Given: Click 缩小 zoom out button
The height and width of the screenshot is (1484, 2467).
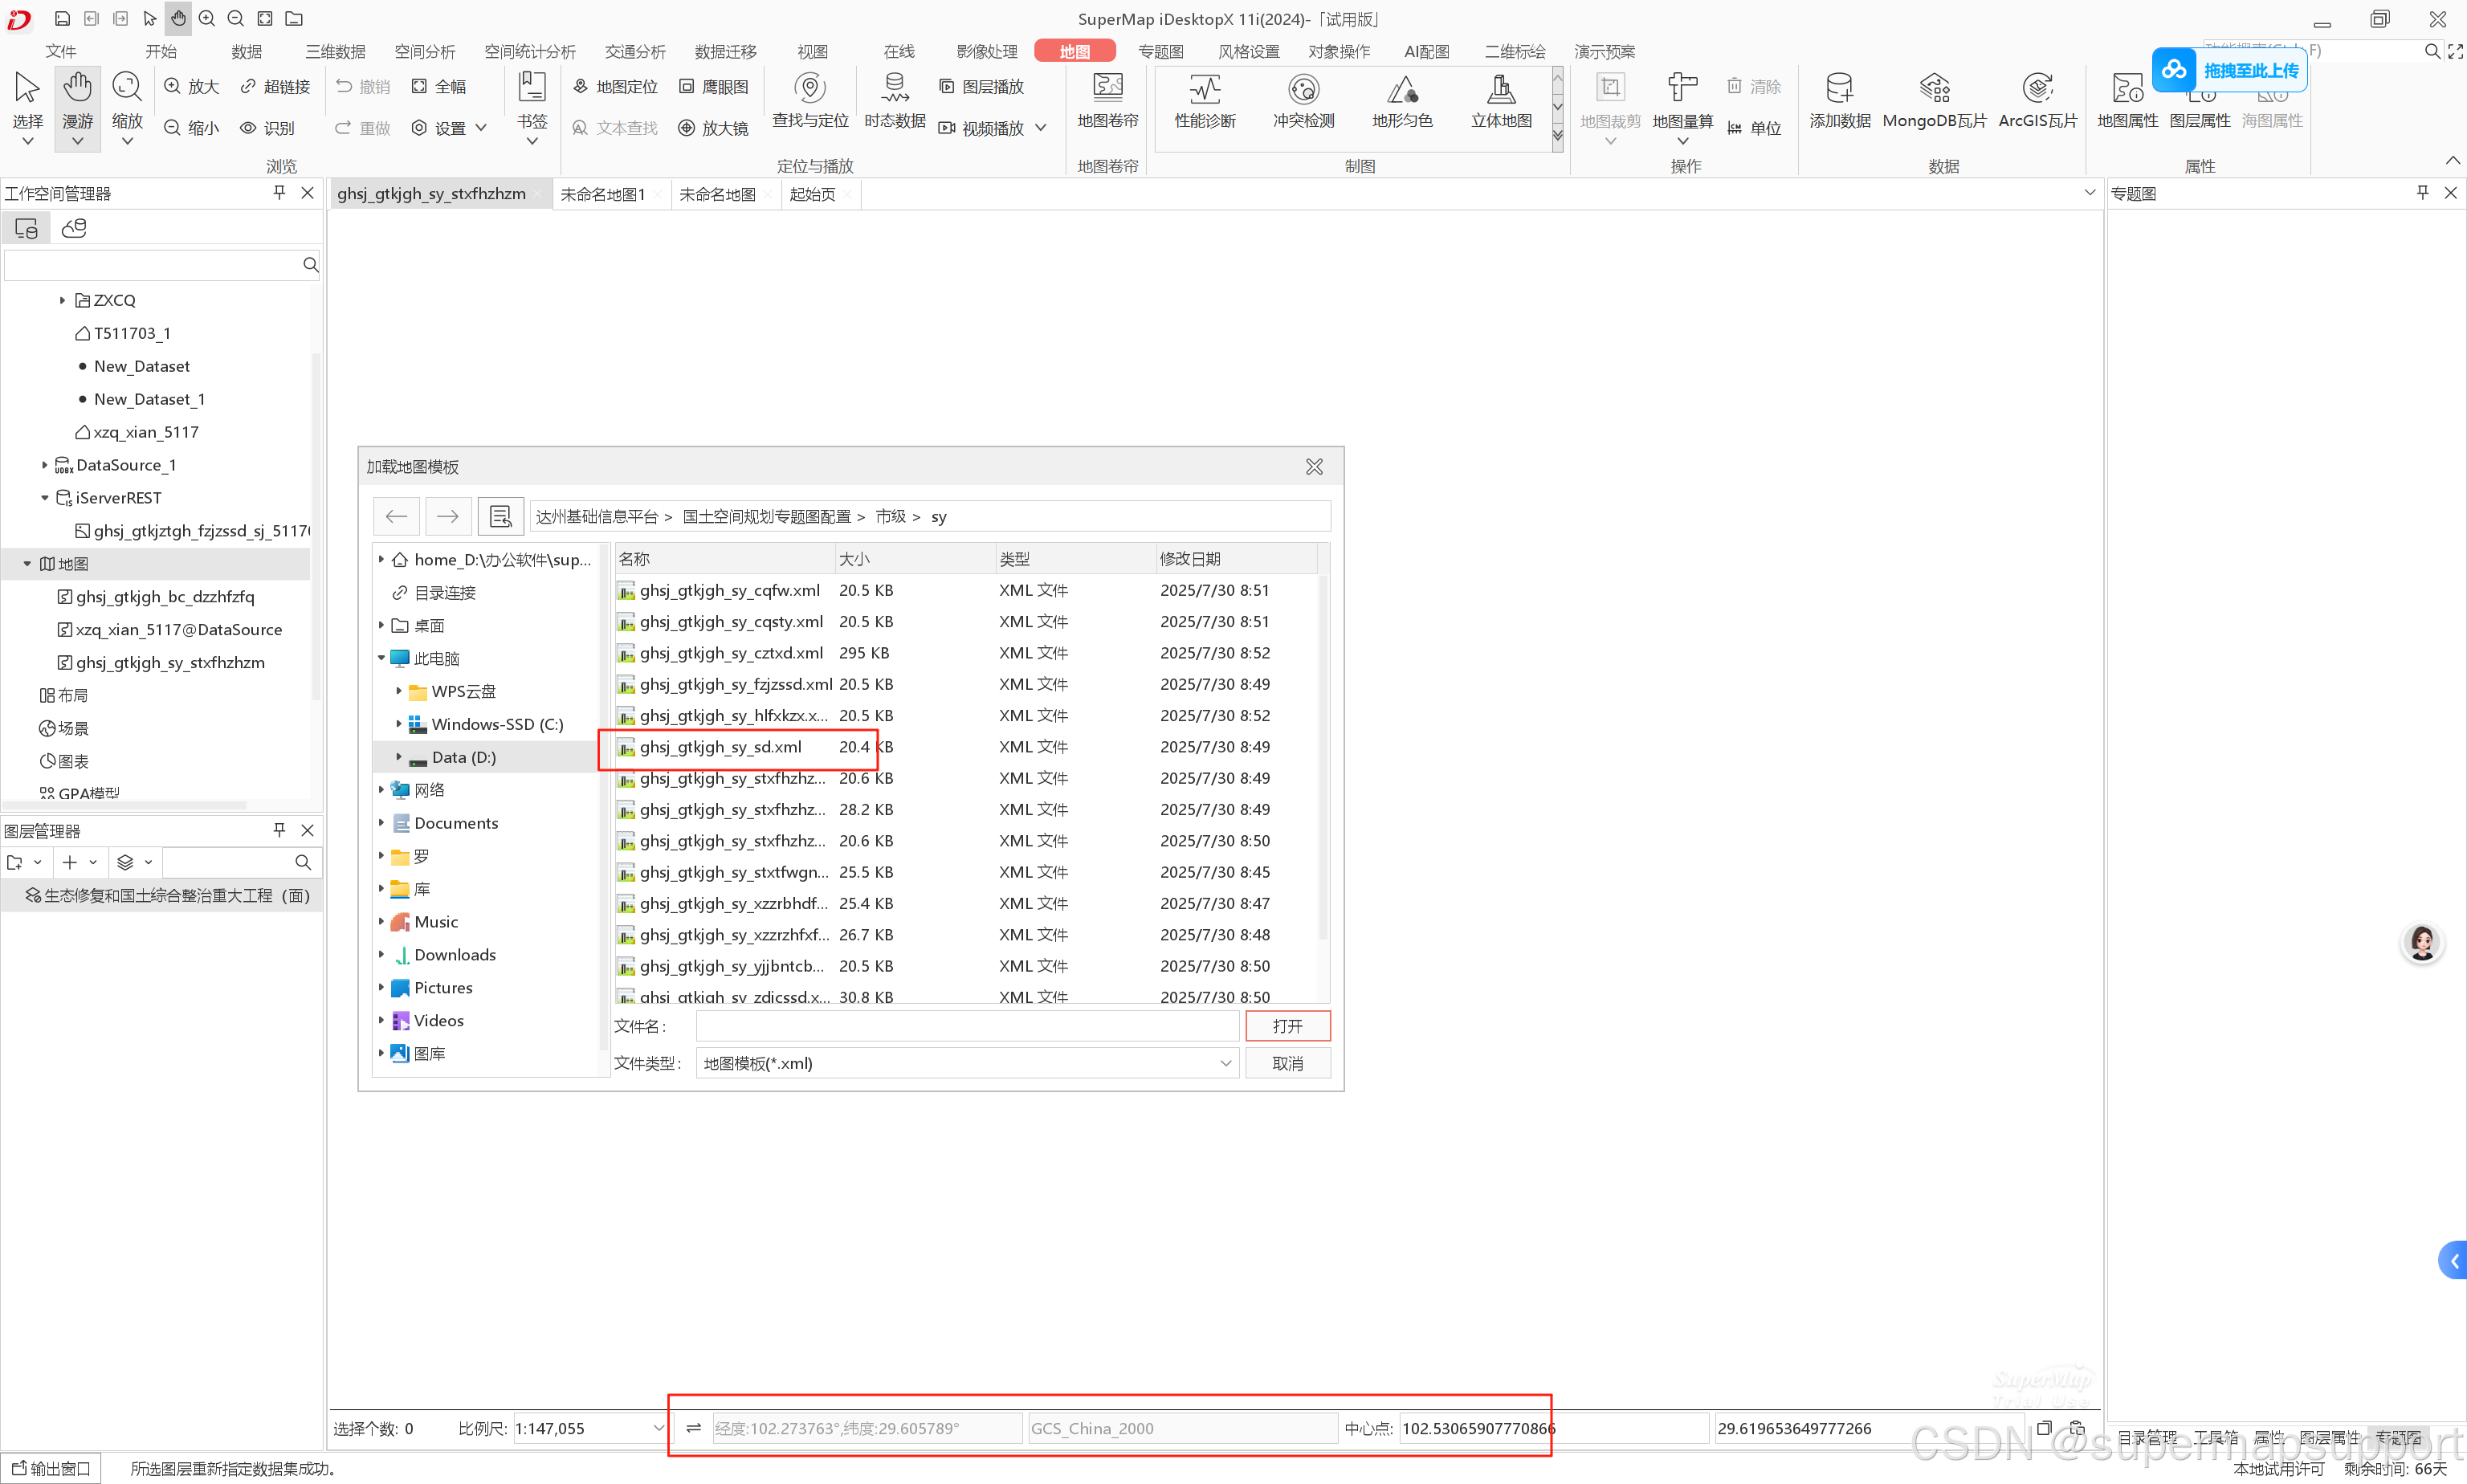Looking at the screenshot, I should (x=191, y=128).
